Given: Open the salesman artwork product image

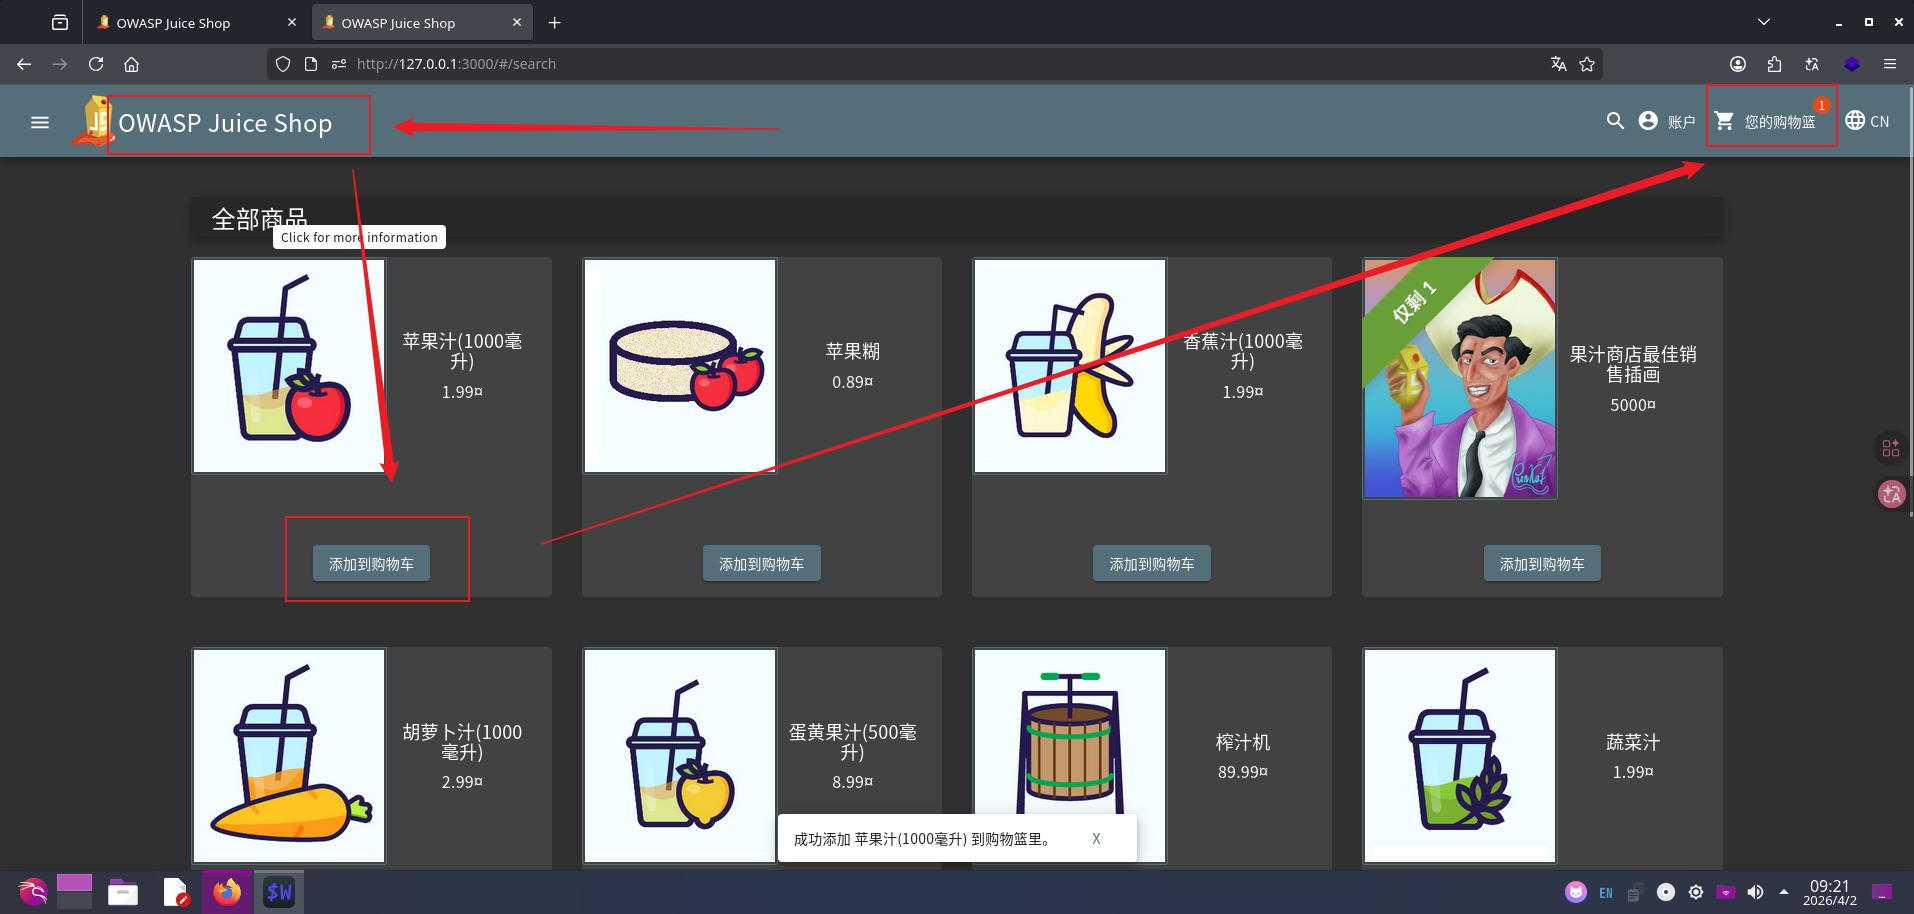Looking at the screenshot, I should (1460, 378).
